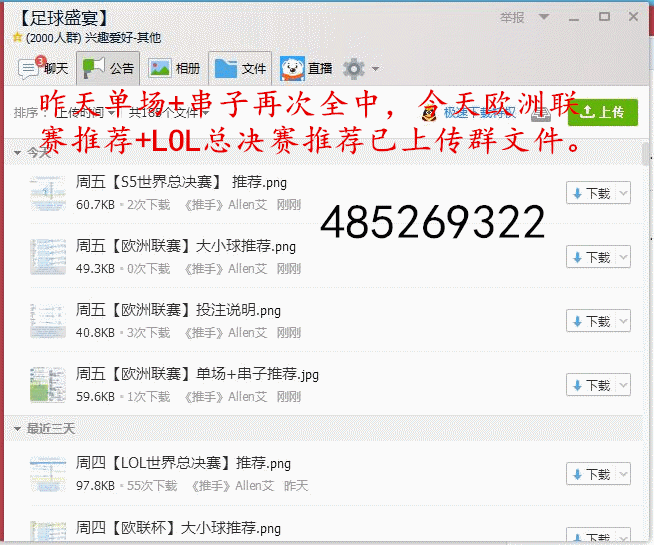The width and height of the screenshot is (654, 545).
Task: Open thumbnail of S5世界总决赛 推荐.png
Action: click(x=48, y=193)
